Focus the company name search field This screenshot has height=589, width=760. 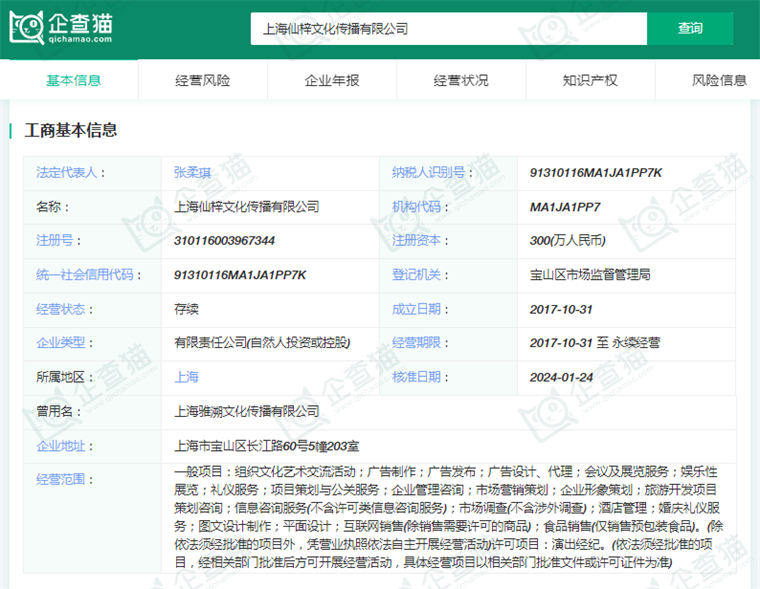pyautogui.click(x=448, y=29)
